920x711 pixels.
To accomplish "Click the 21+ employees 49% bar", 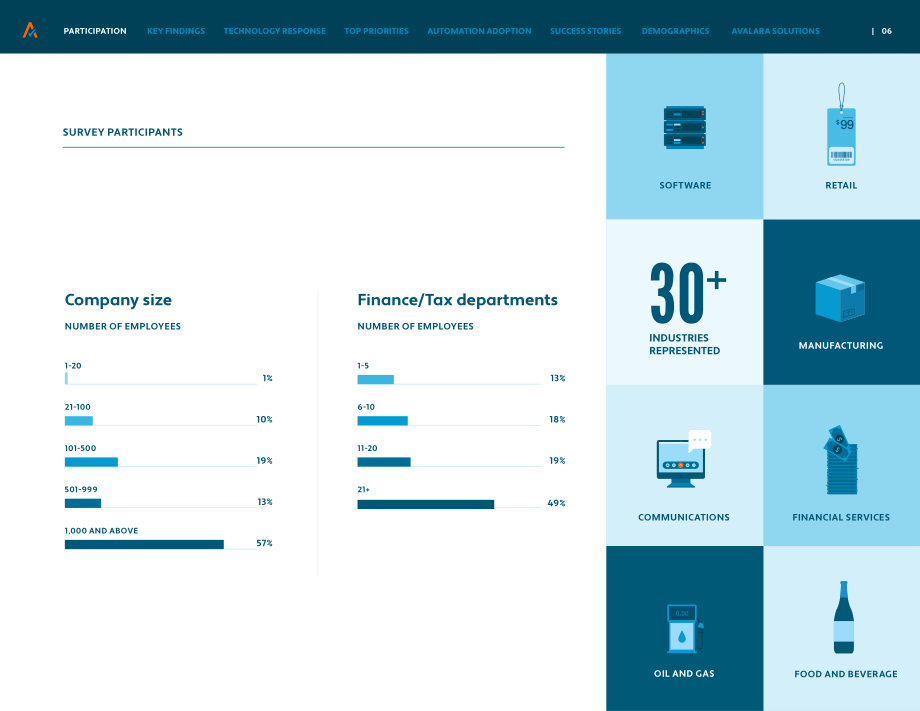I will pyautogui.click(x=425, y=505).
